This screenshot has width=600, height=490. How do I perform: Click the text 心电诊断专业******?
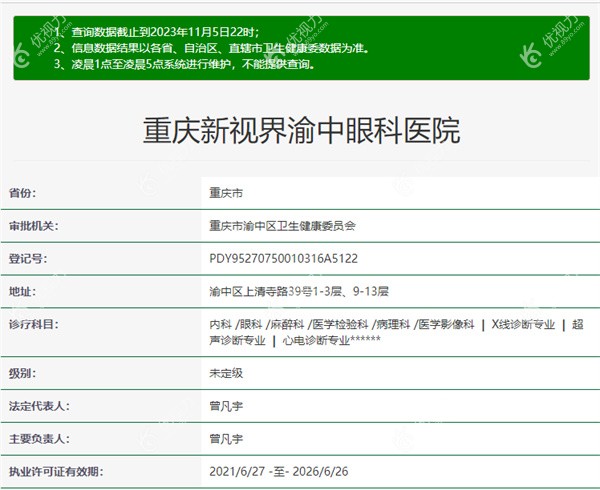click(332, 340)
